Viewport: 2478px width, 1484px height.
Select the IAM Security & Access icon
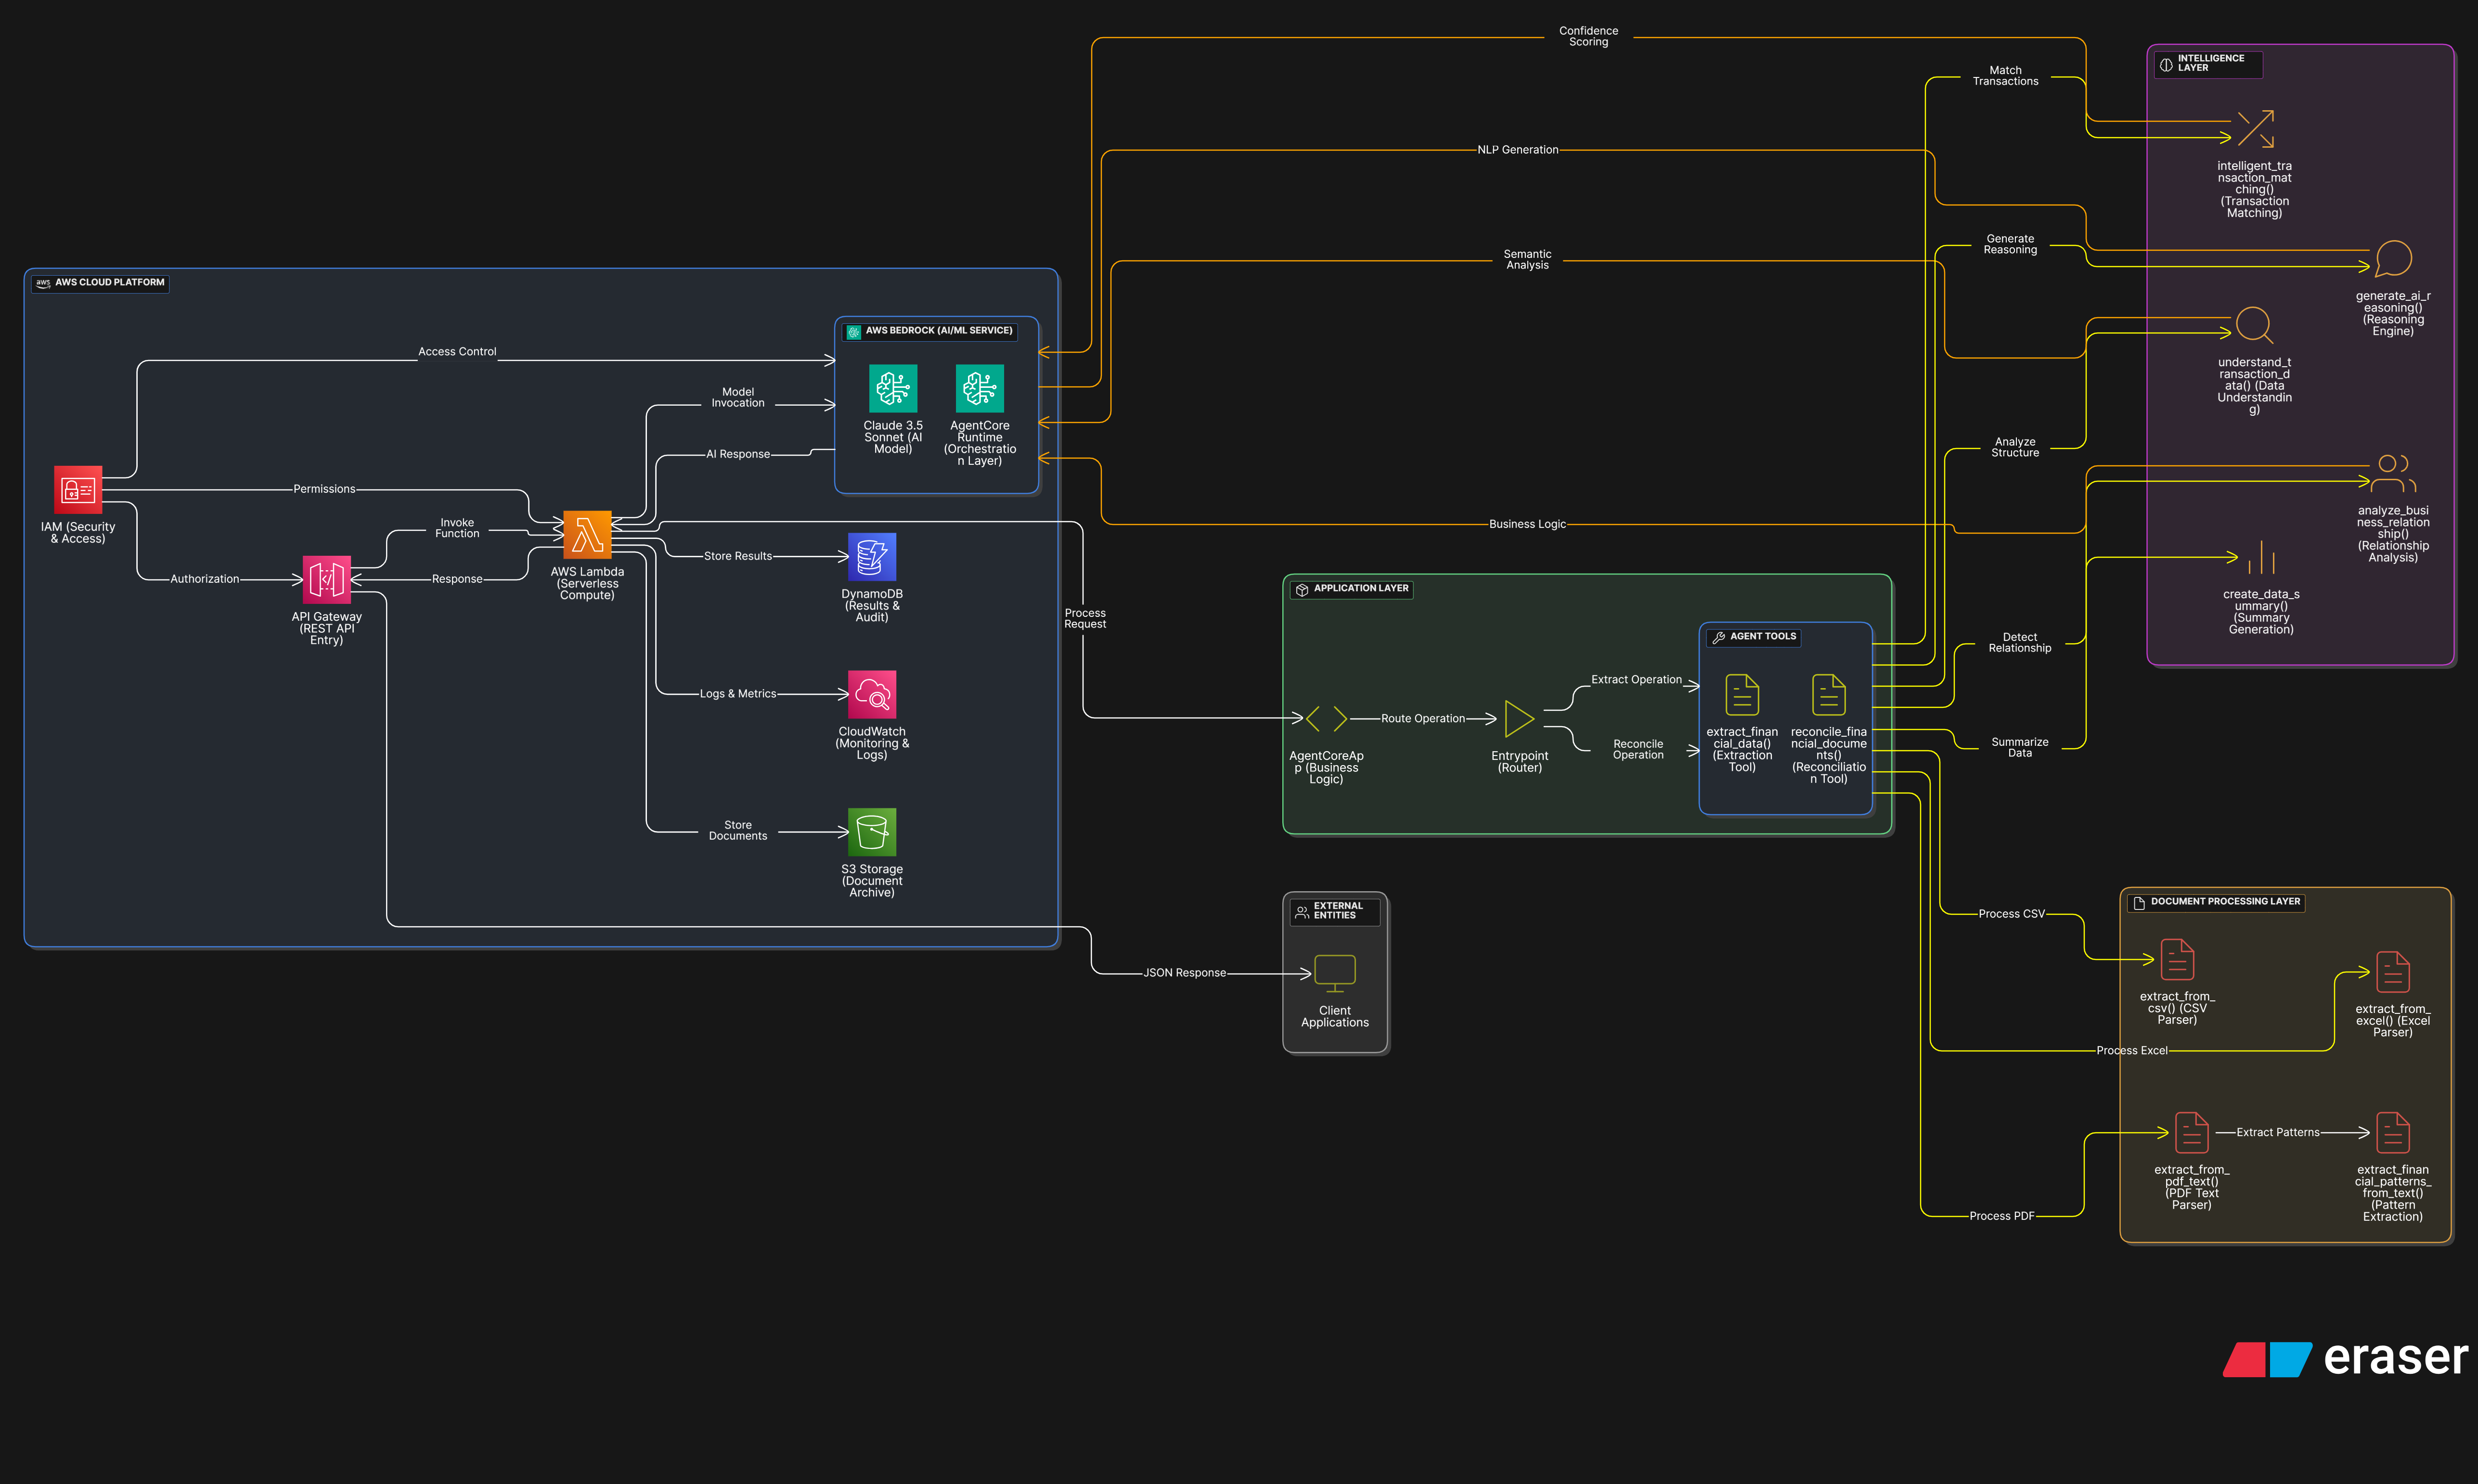tap(78, 490)
